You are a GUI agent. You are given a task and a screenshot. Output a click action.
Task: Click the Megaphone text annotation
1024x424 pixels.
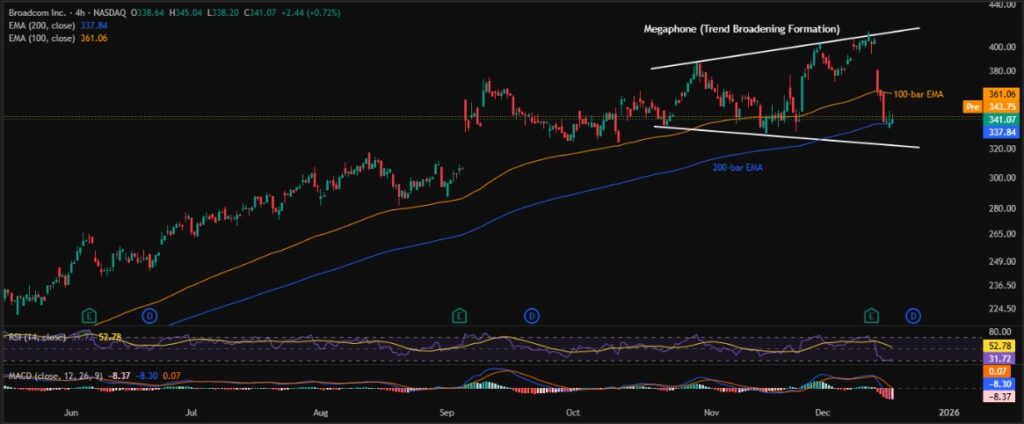(x=741, y=29)
